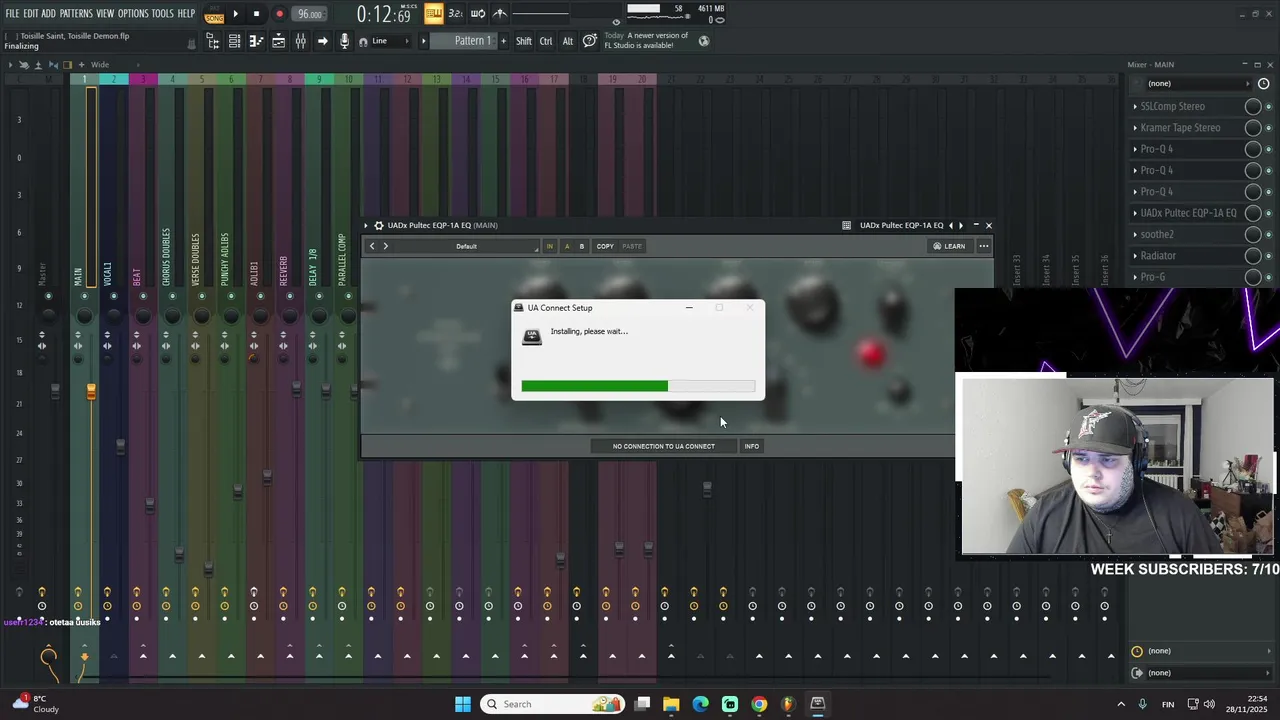This screenshot has height=720, width=1280.
Task: Click the COPY button in plugin
Action: (x=605, y=246)
